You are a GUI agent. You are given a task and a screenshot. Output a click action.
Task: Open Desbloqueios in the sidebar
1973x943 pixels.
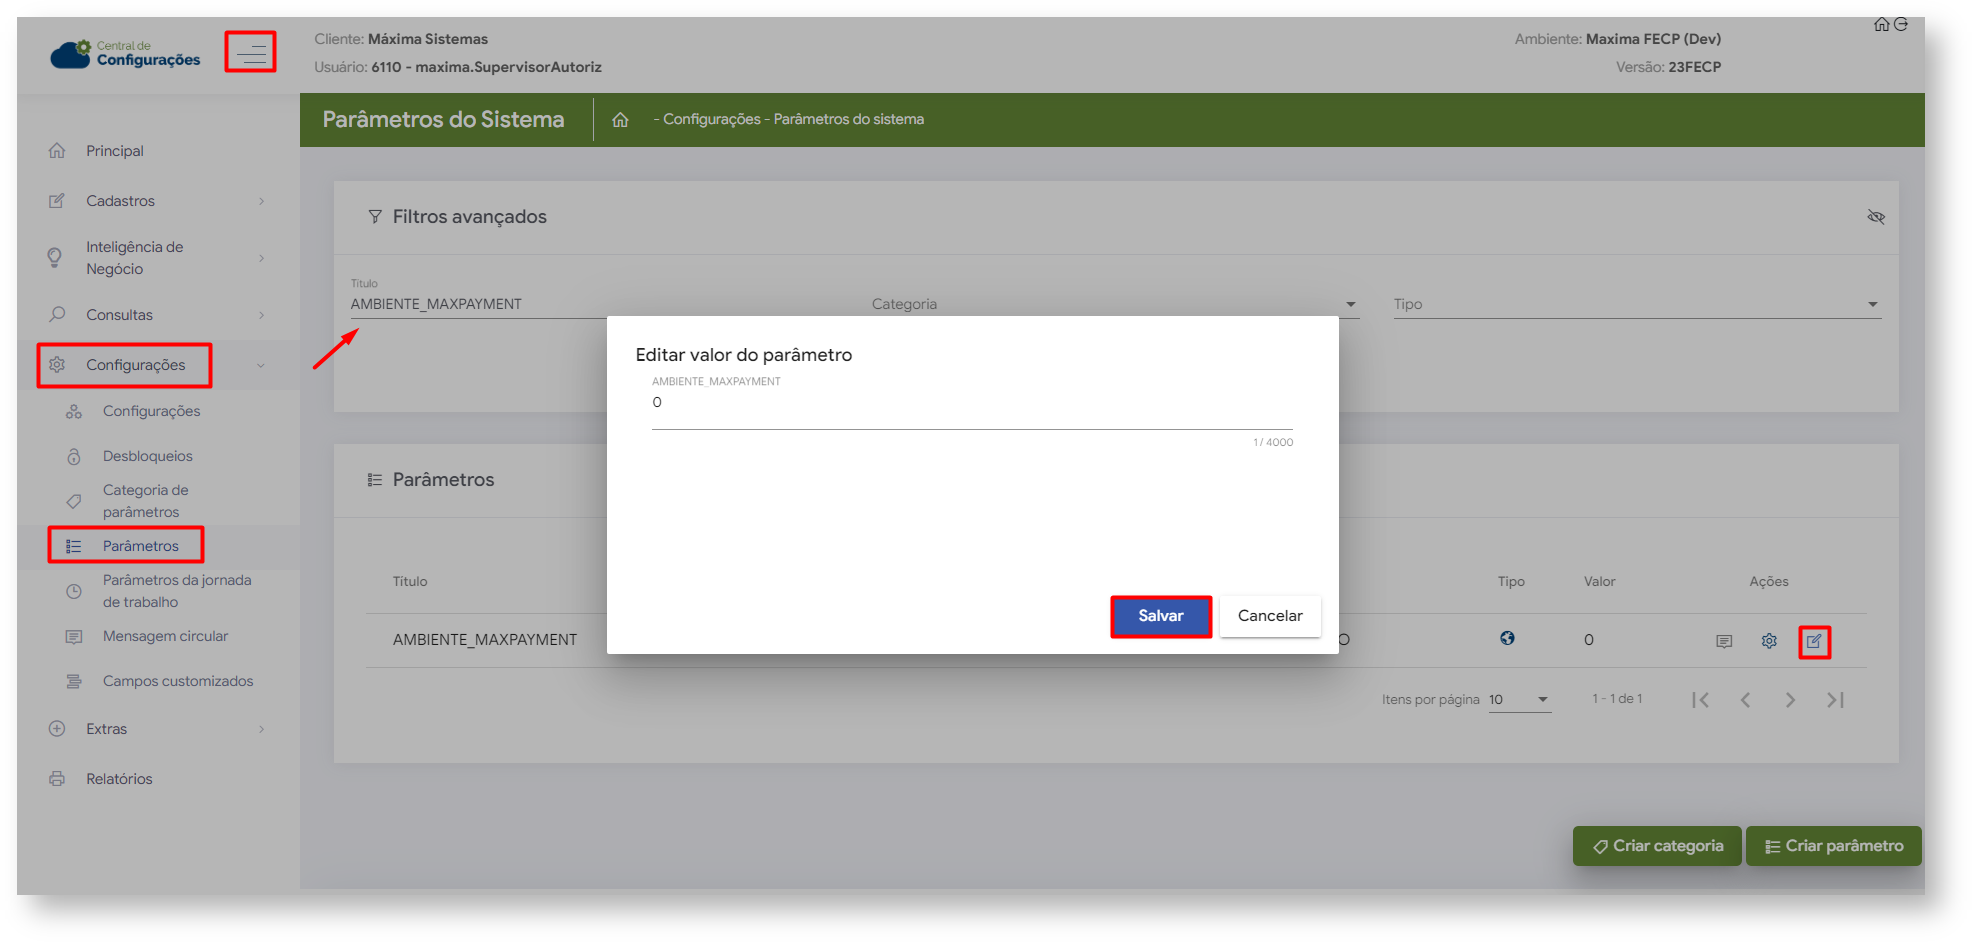[148, 456]
